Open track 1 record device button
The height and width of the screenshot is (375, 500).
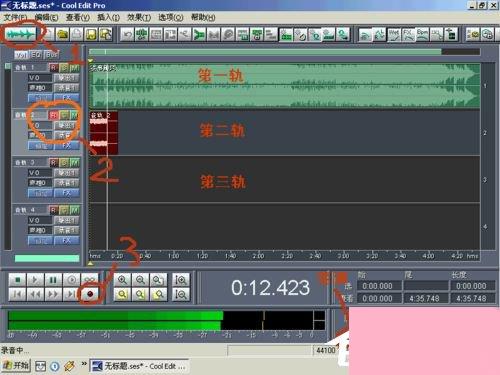tap(67, 88)
